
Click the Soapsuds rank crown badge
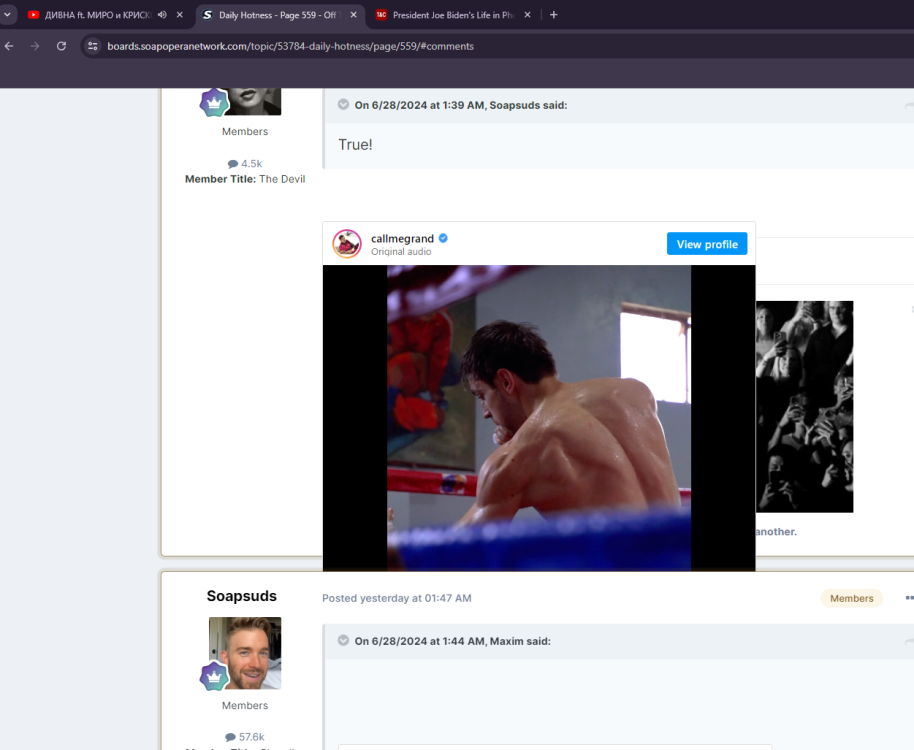point(214,676)
